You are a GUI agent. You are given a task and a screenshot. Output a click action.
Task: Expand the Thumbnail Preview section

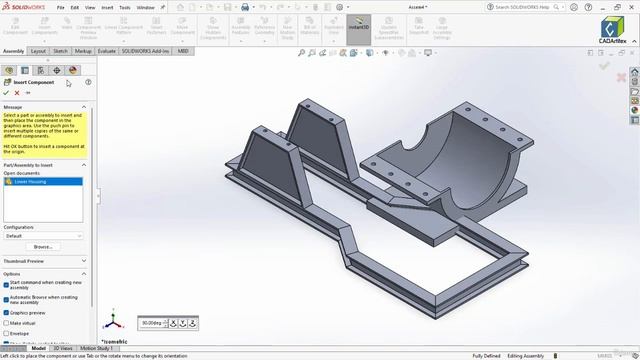(x=84, y=261)
